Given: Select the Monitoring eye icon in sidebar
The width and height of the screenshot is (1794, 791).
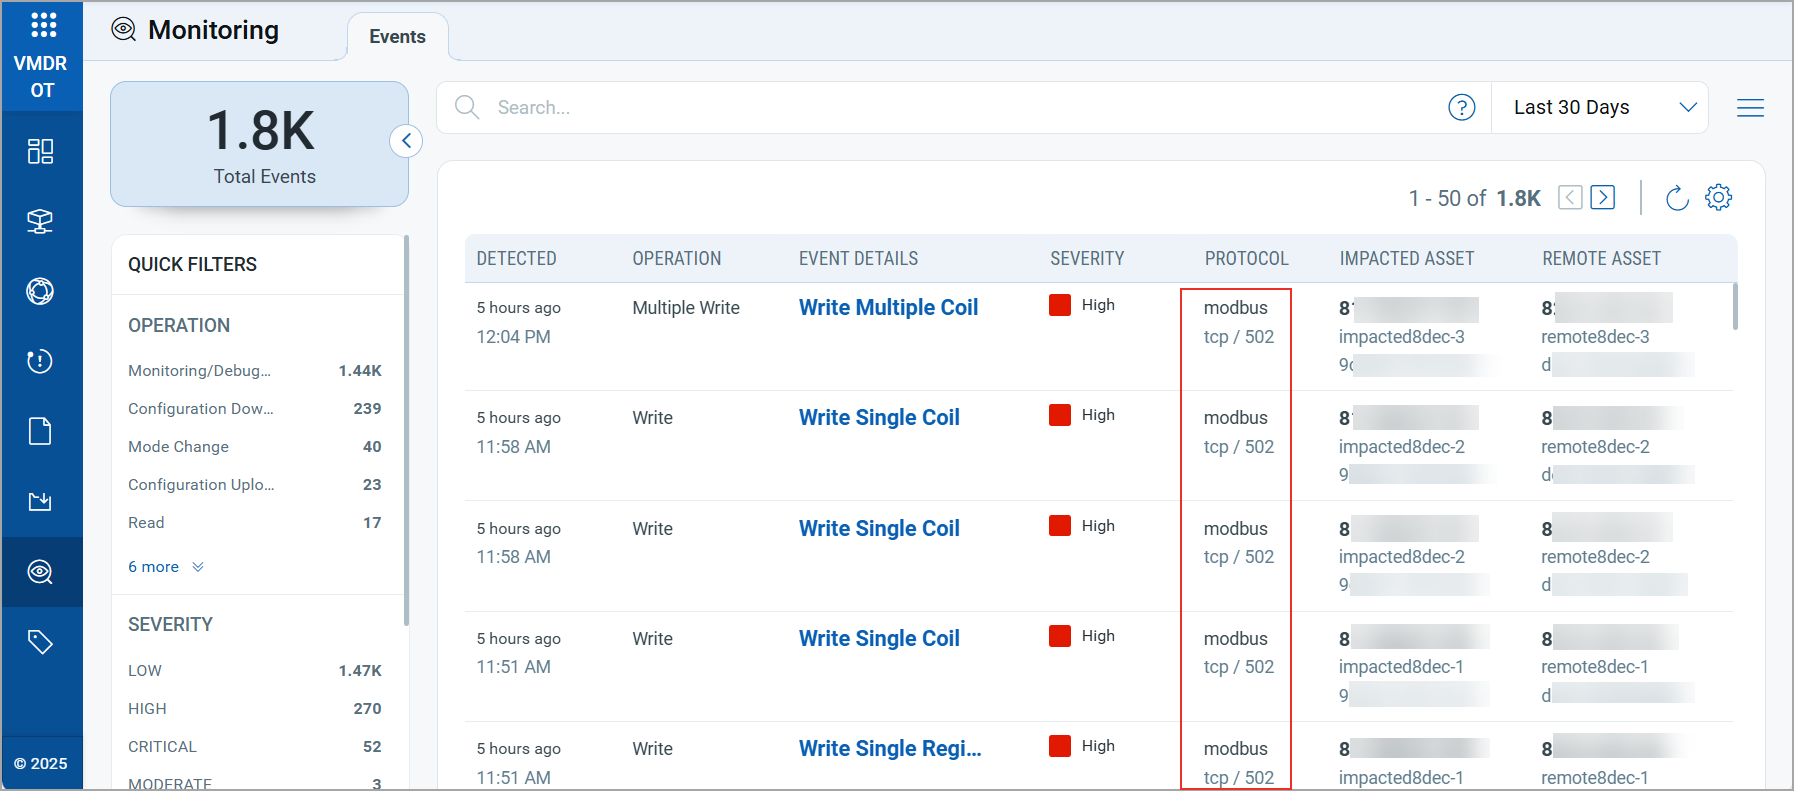Looking at the screenshot, I should click(40, 572).
